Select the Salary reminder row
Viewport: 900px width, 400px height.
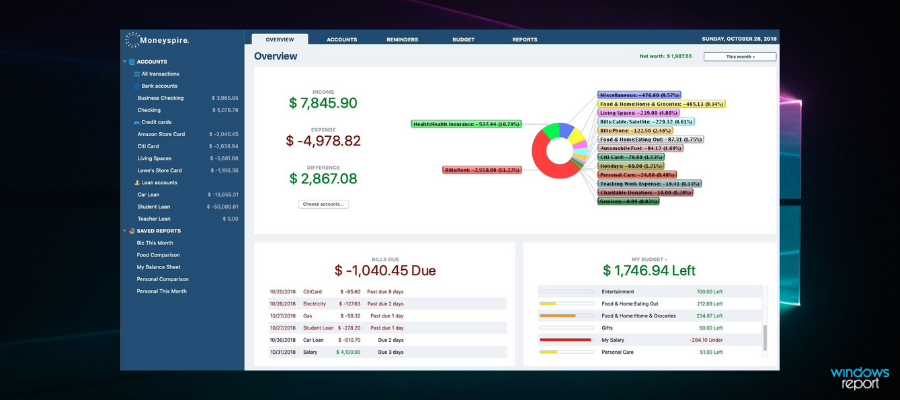coord(387,352)
